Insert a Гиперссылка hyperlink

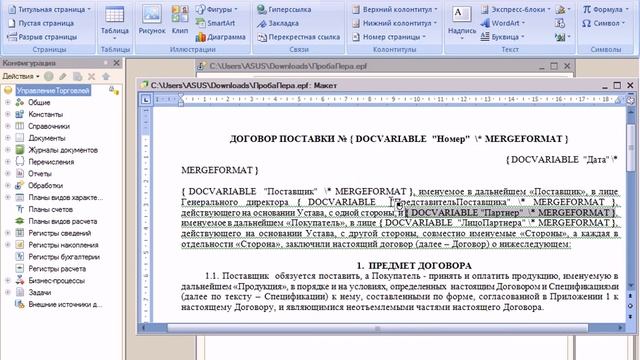tap(284, 9)
